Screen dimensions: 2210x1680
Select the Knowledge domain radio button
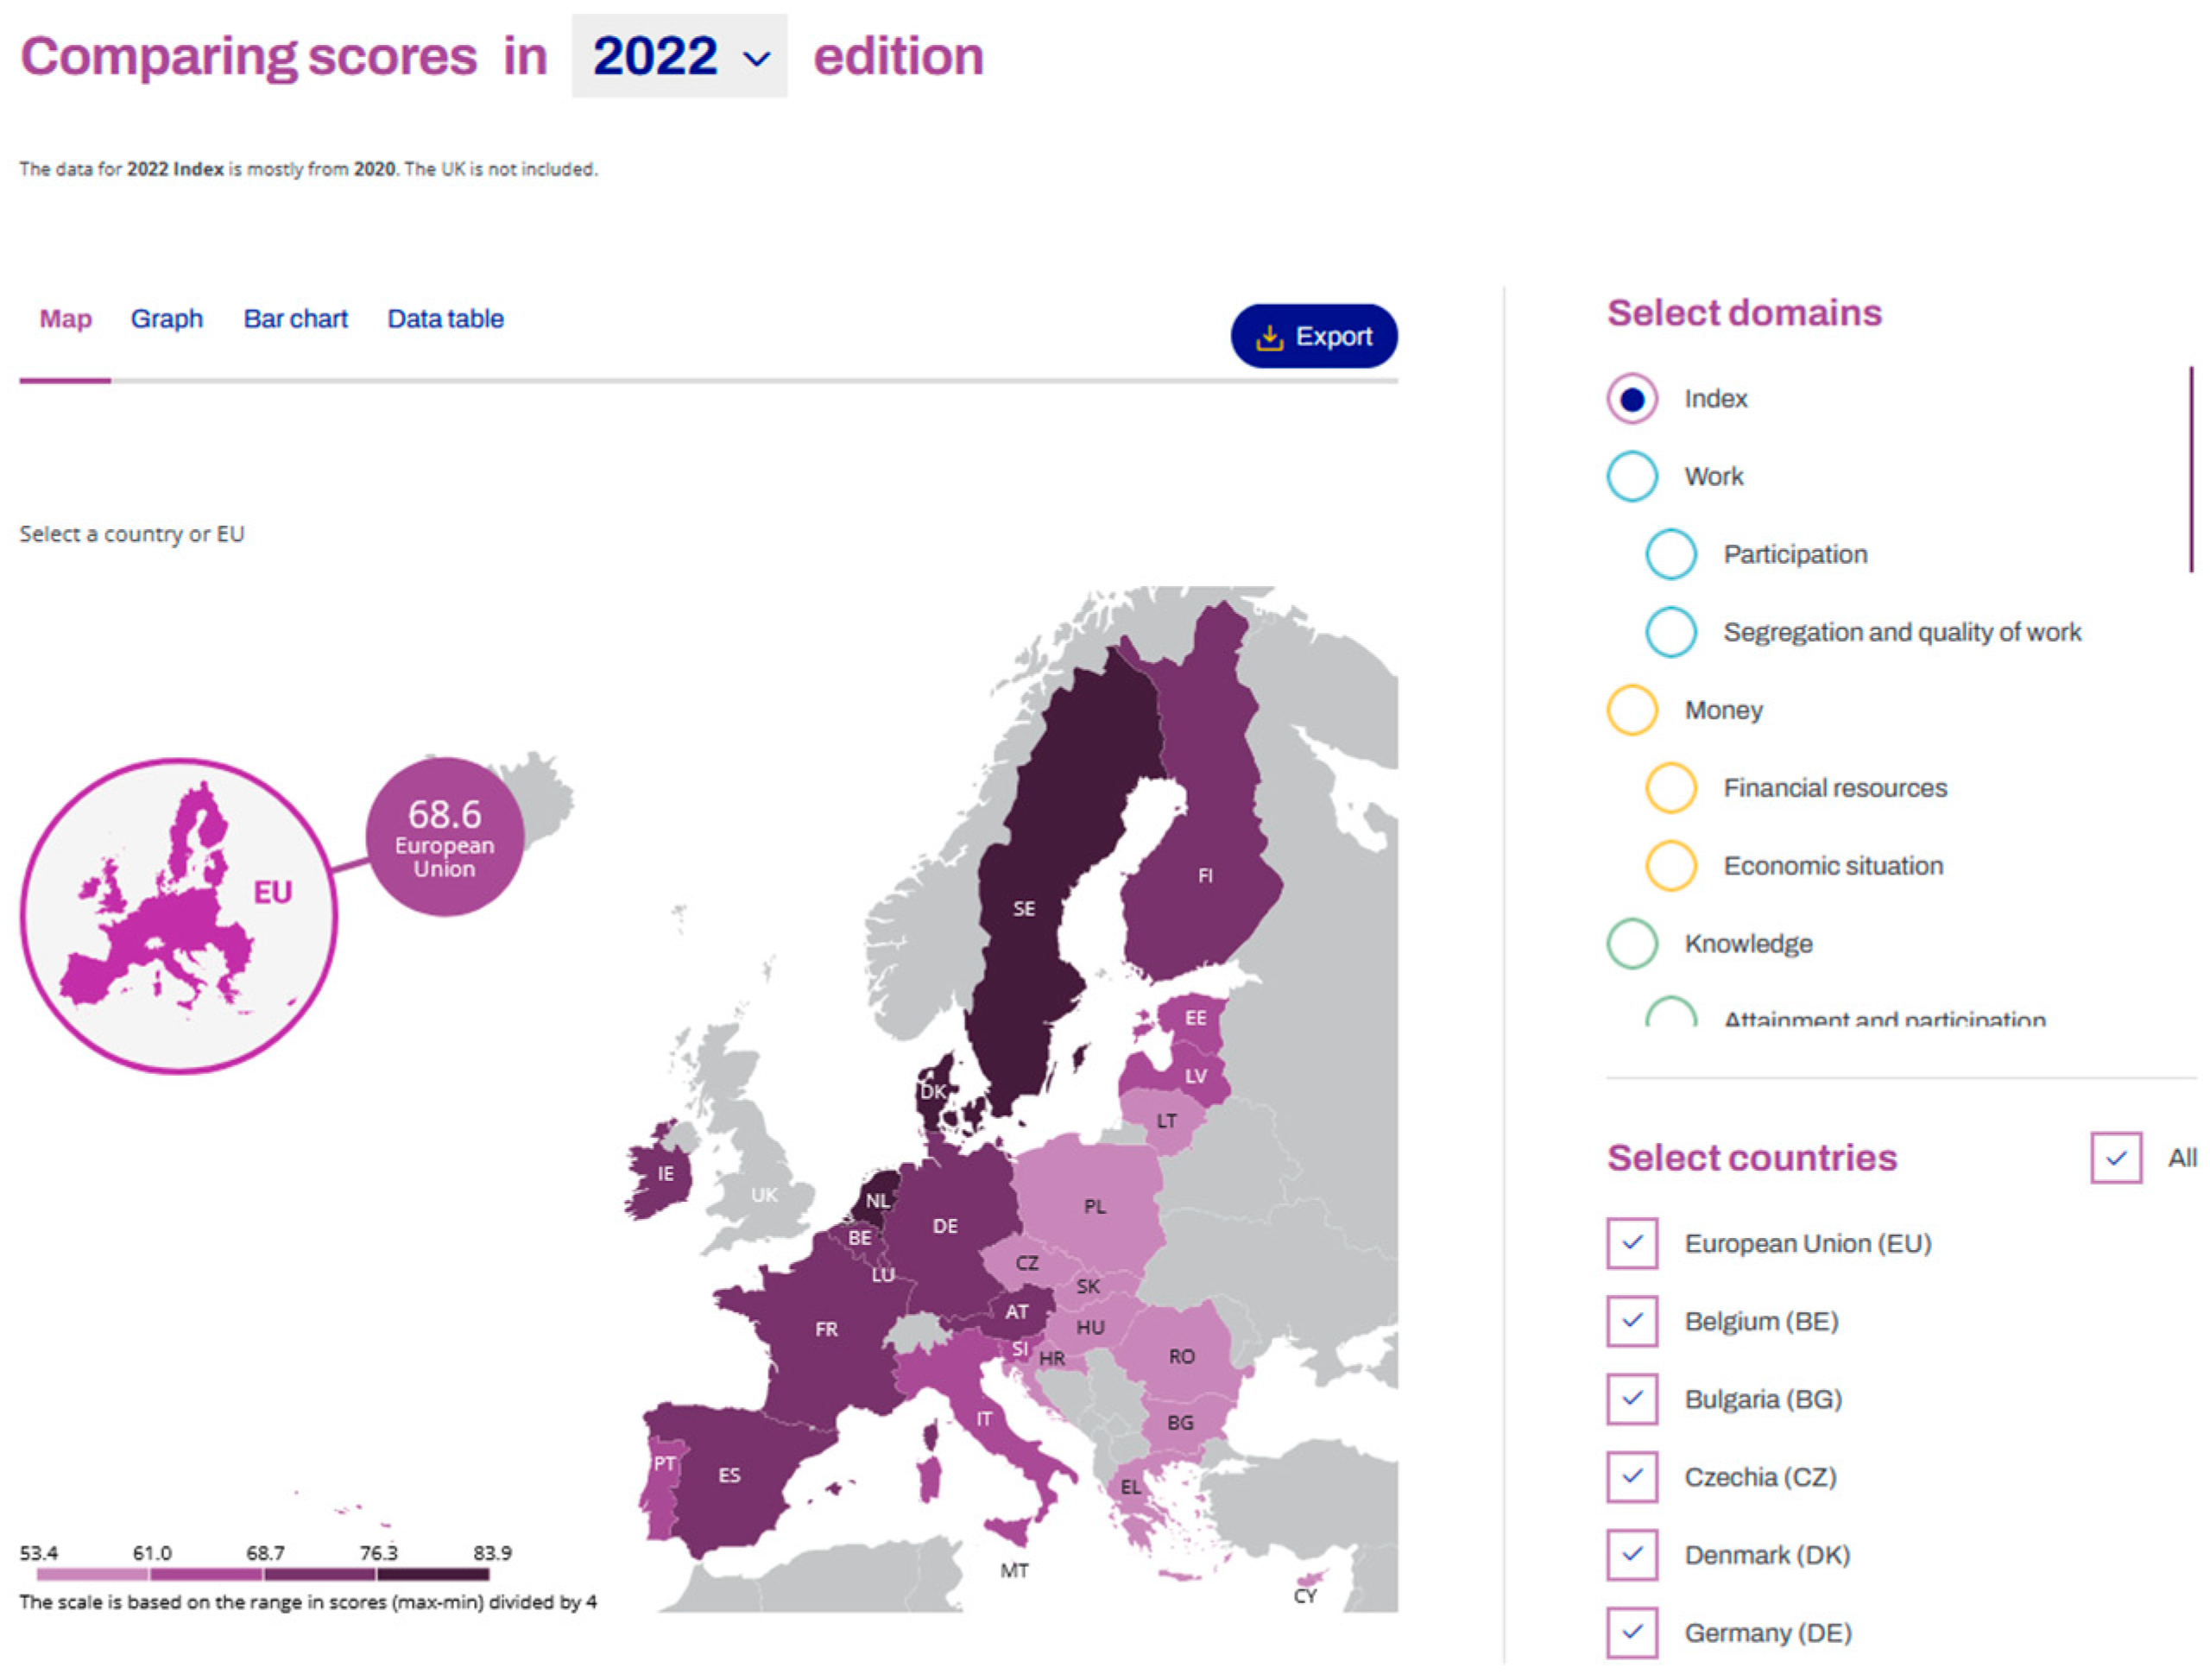(x=1631, y=943)
